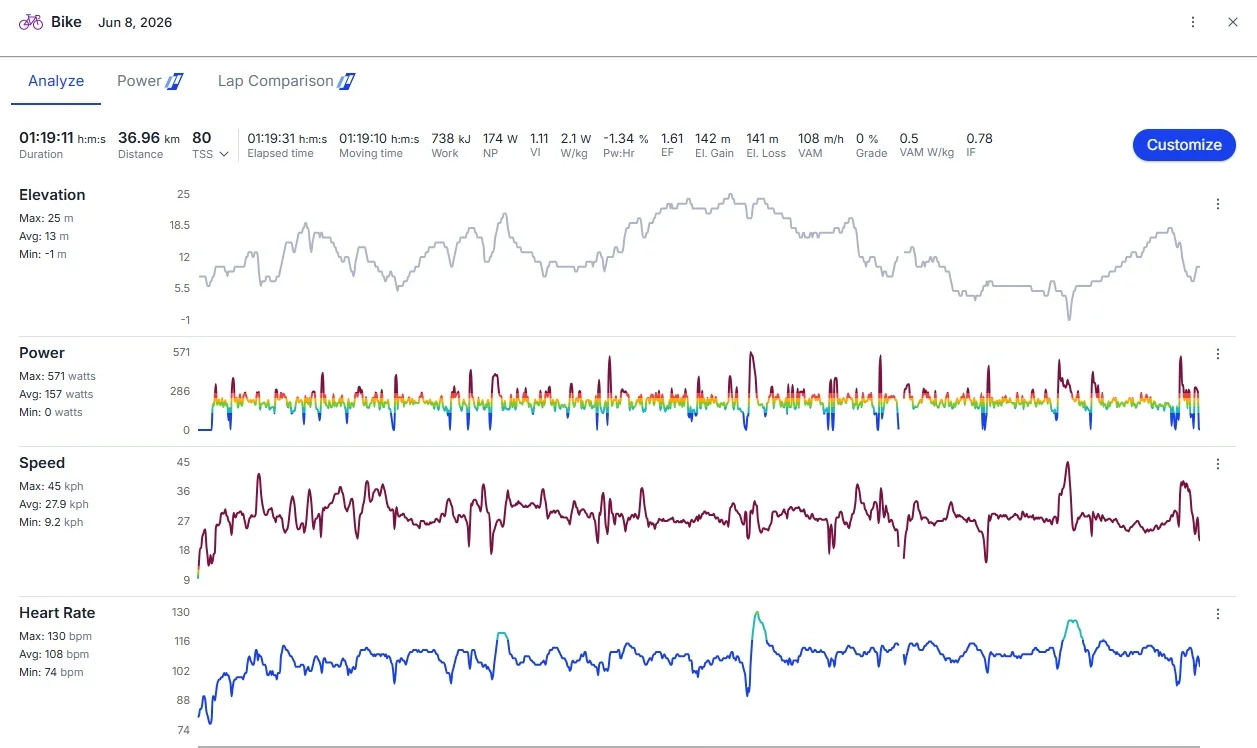Click the premium badge beside Lap Comparison
The width and height of the screenshot is (1257, 748).
(347, 81)
